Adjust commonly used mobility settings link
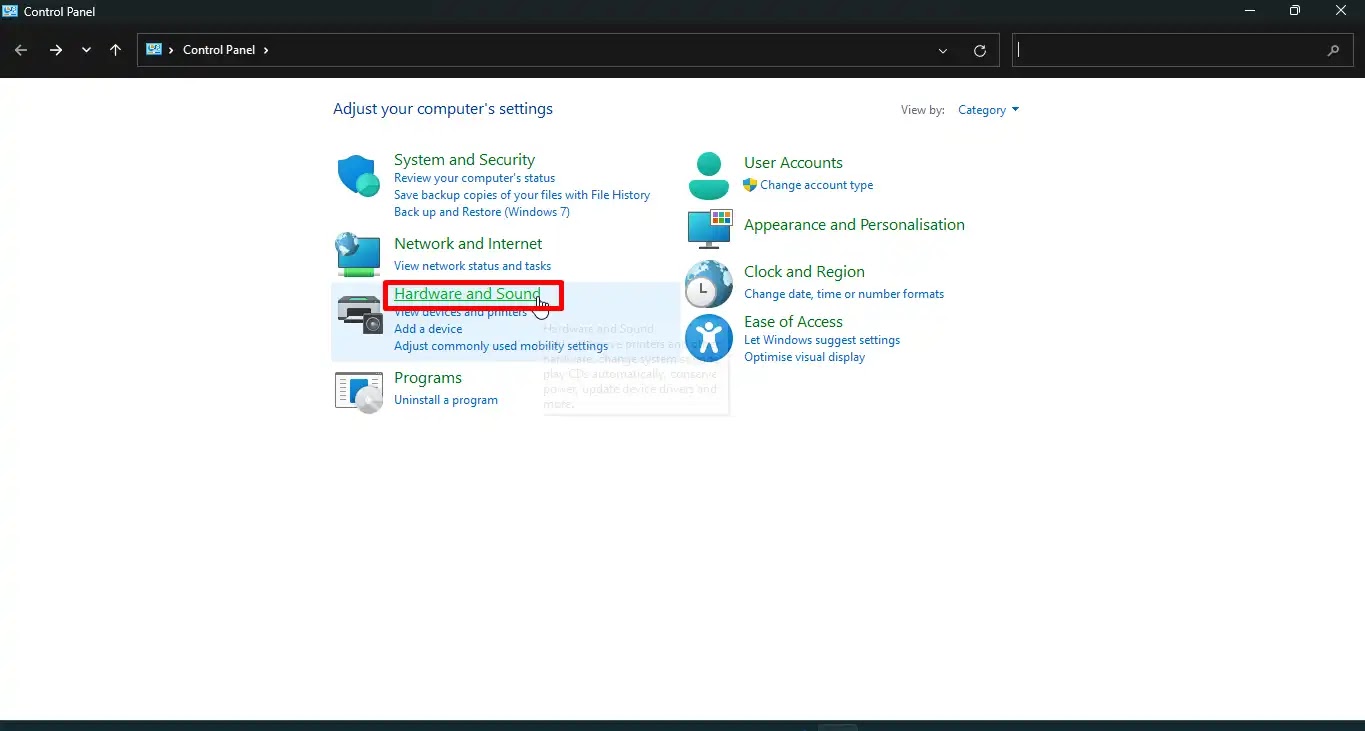Viewport: 1365px width, 731px height. pyautogui.click(x=501, y=346)
